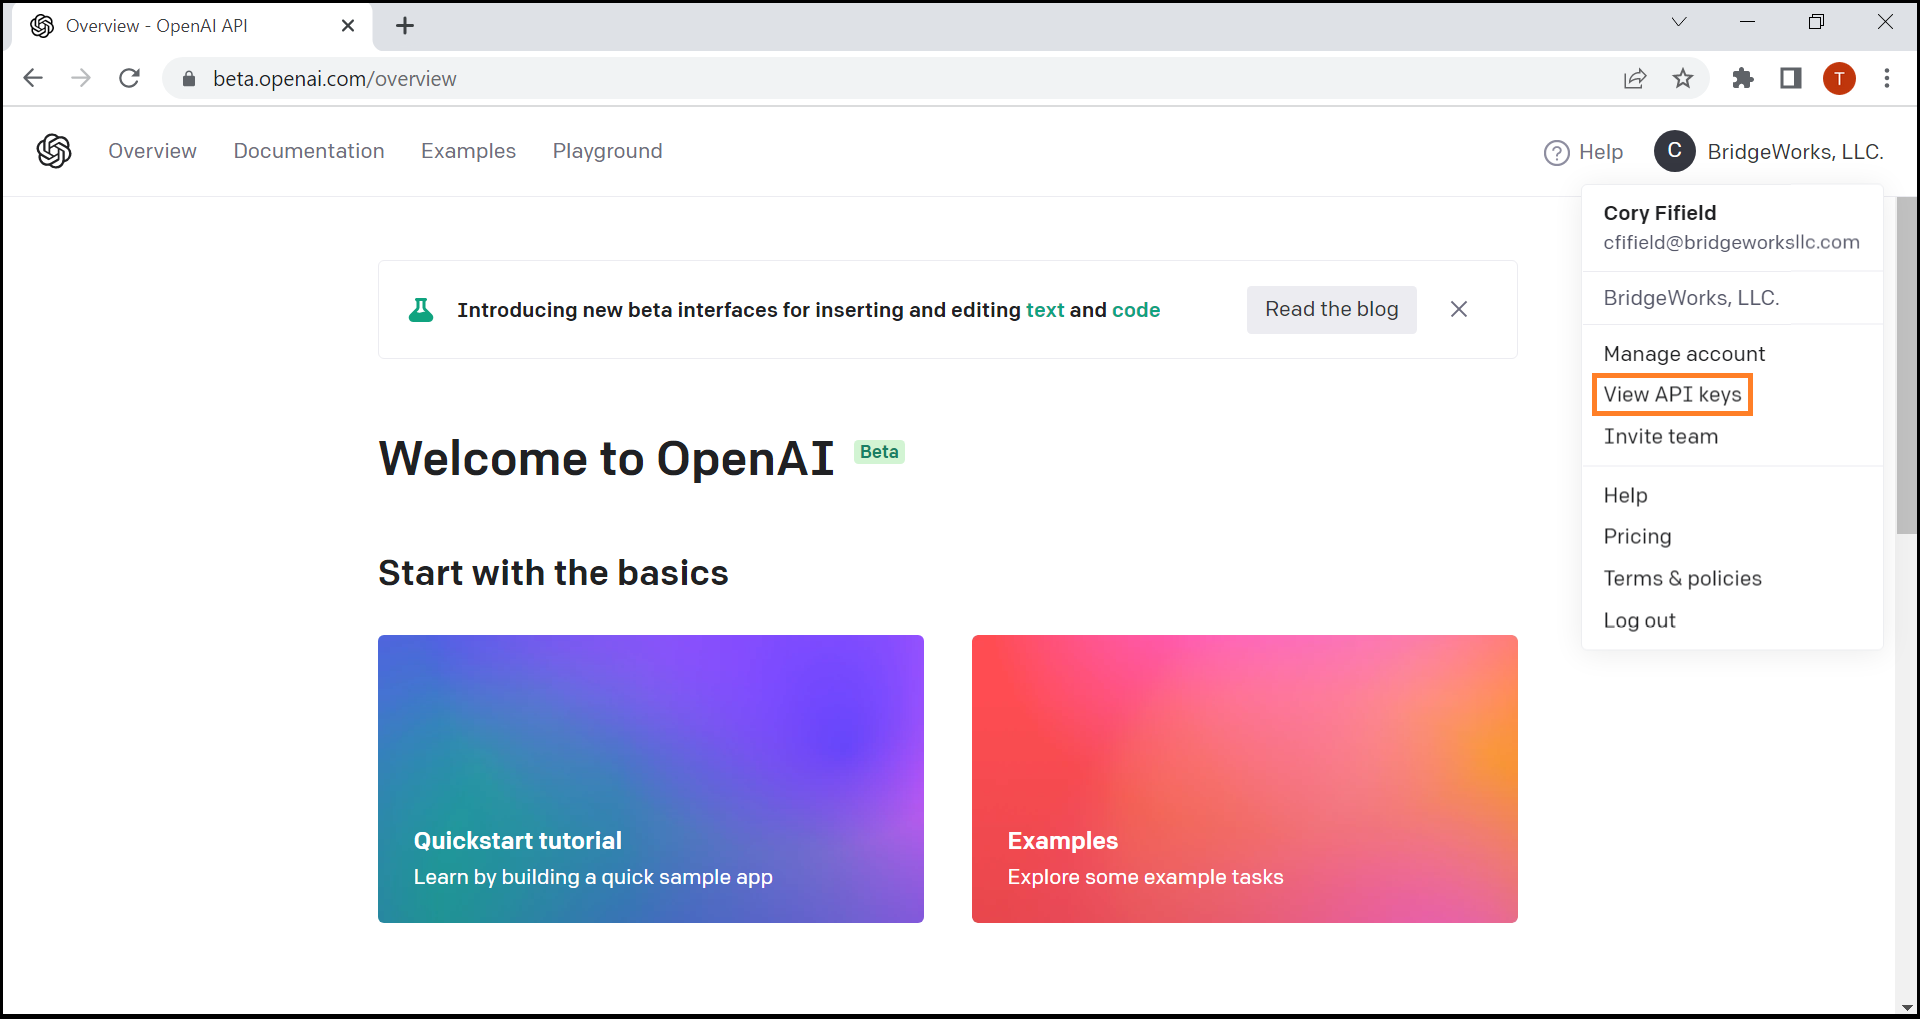Open the Chrome three-dot menu
Image resolution: width=1920 pixels, height=1019 pixels.
point(1887,78)
